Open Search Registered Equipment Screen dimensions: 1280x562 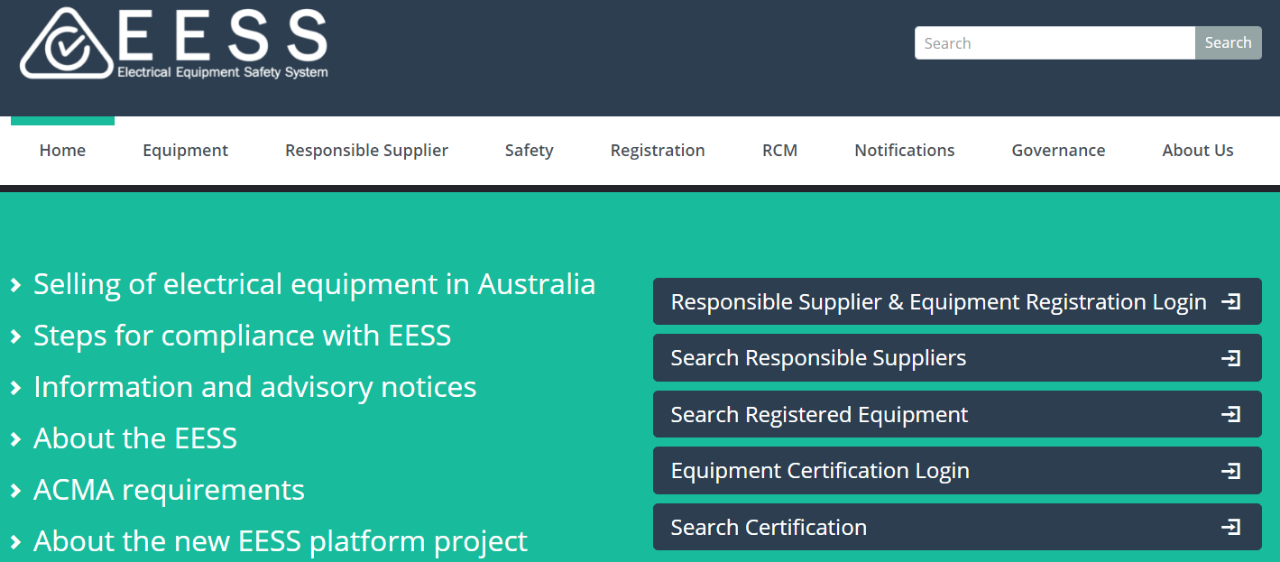pyautogui.click(x=957, y=414)
